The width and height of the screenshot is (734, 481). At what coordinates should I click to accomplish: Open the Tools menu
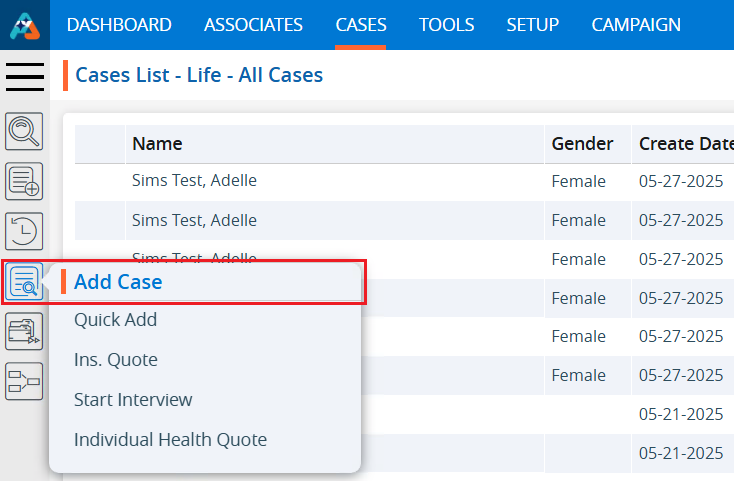point(446,25)
